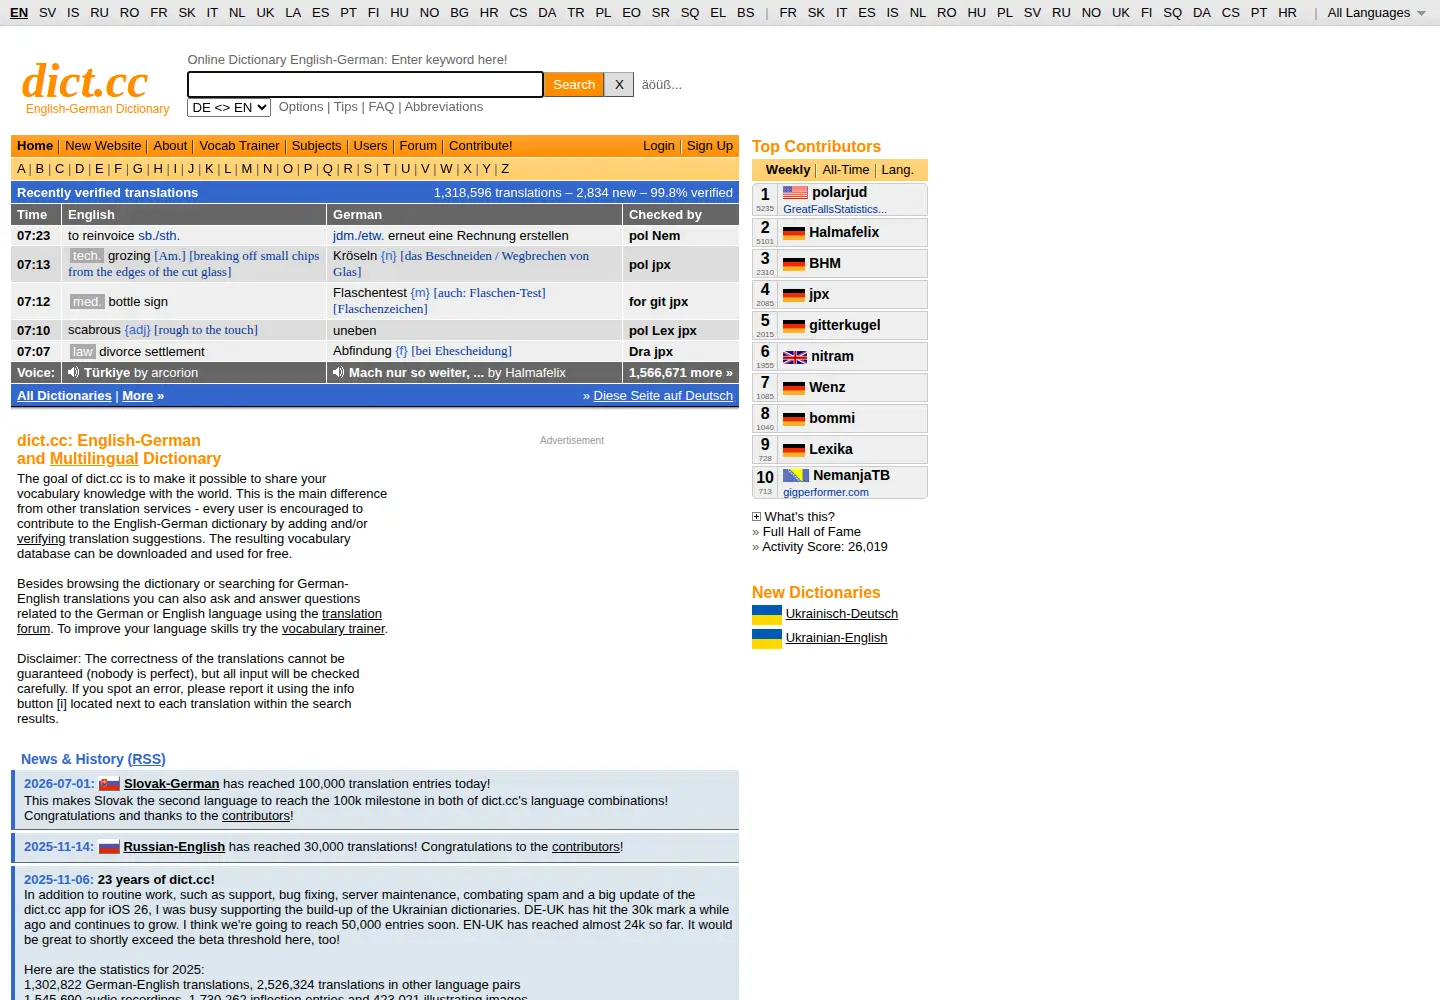Screen dimensions: 1440x1000
Task: Click the äöüß... special characters link
Action: click(661, 85)
